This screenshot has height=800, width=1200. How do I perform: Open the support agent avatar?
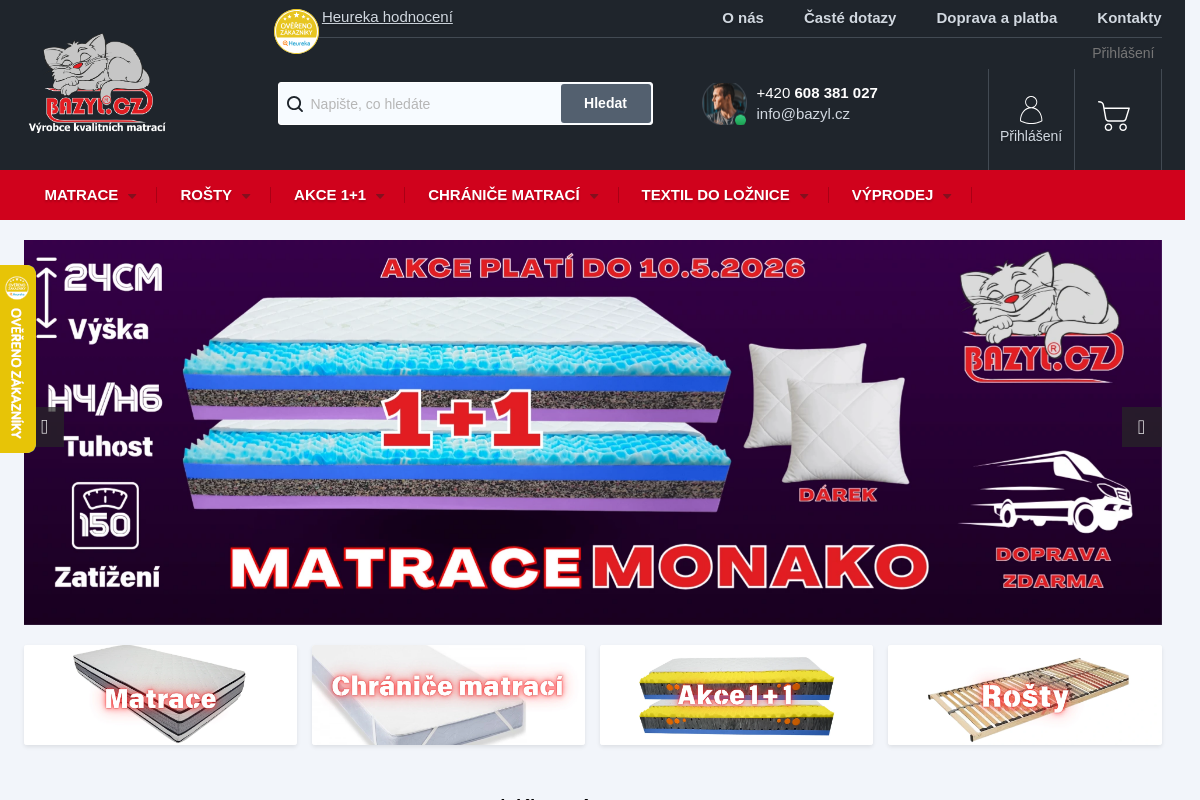724,103
